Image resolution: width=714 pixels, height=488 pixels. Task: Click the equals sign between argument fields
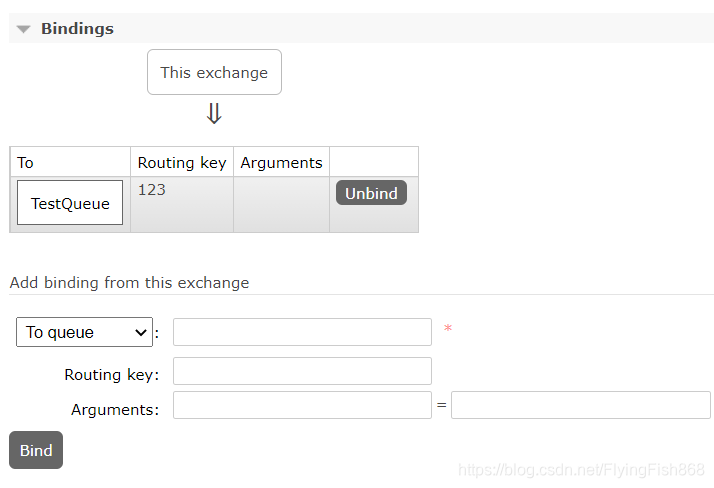click(x=441, y=405)
